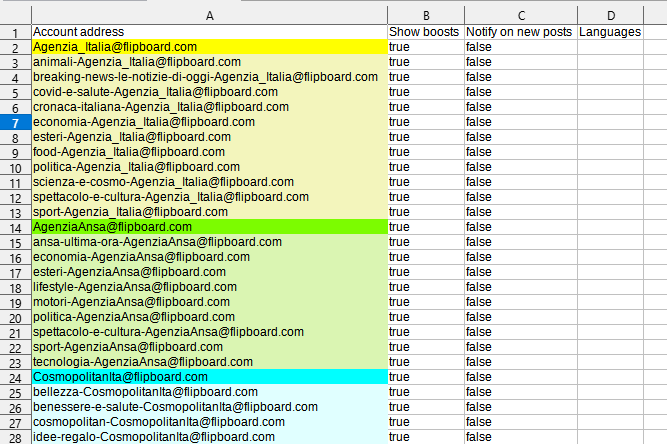Select cell tecnologia-AgenziaAnsa@flipboard.com
The height and width of the screenshot is (444, 667).
pos(210,362)
